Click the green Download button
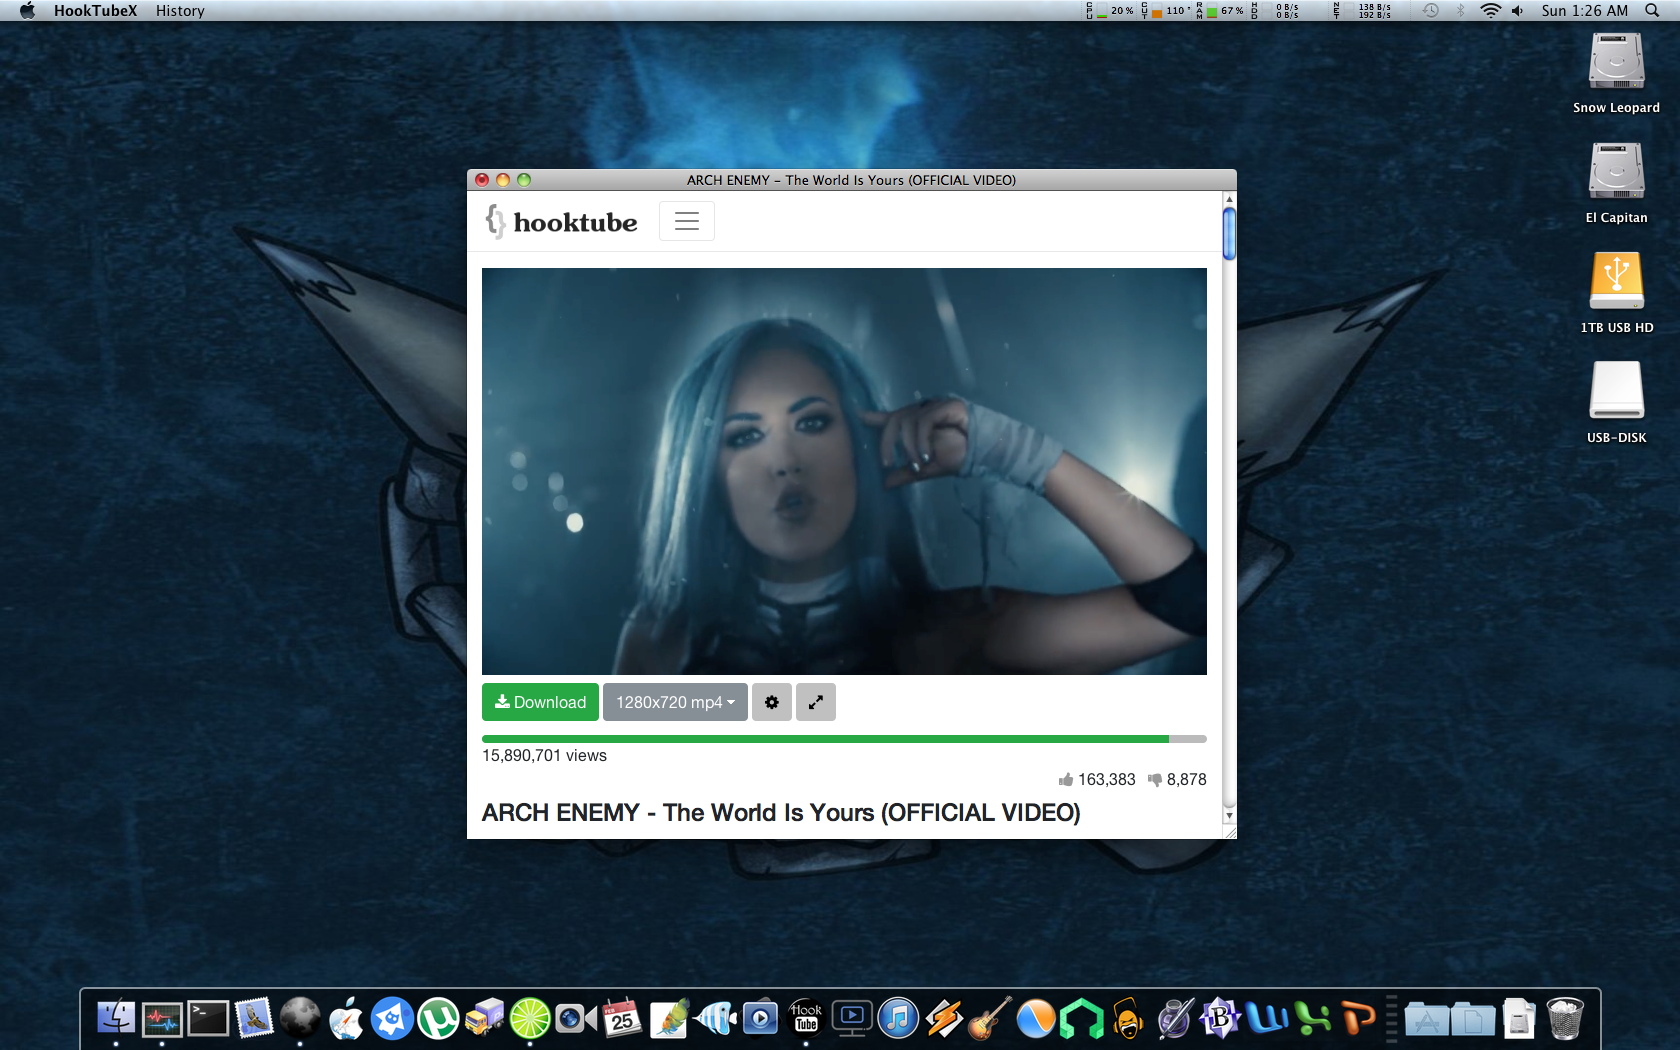Screen dimensions: 1680x1050 (x=540, y=702)
